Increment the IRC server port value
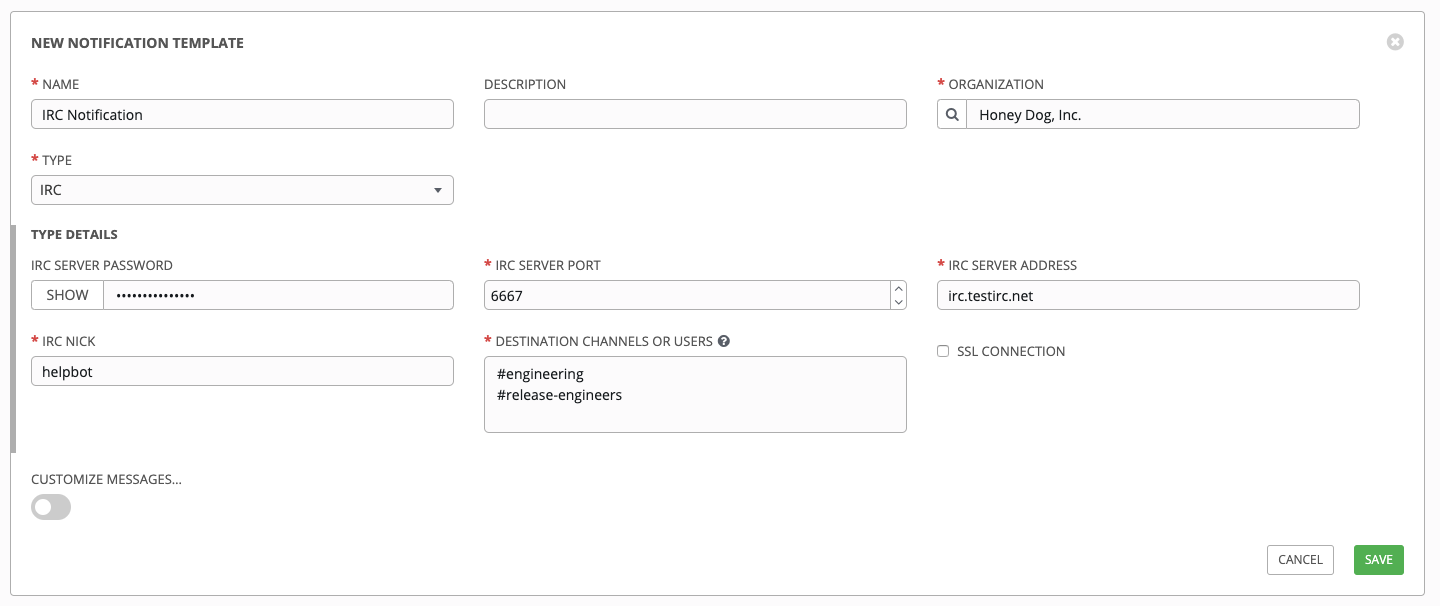The image size is (1440, 606). [898, 289]
